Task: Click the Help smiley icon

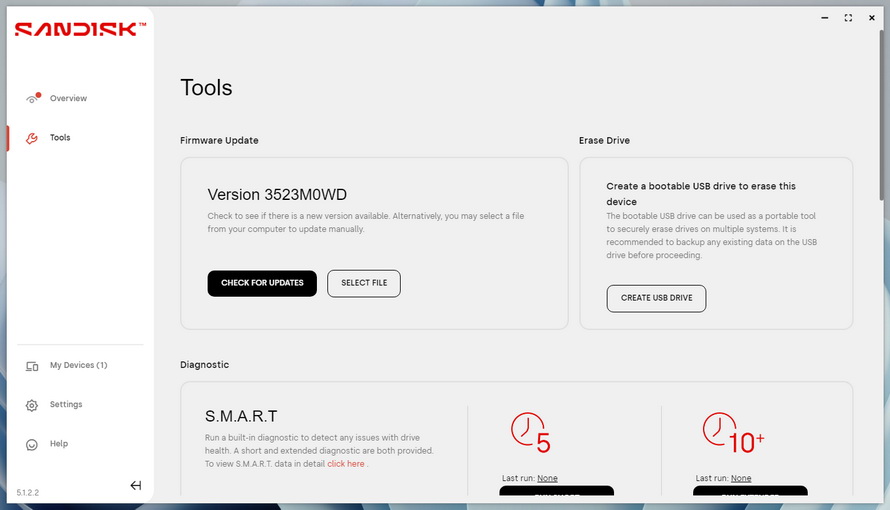Action: pyautogui.click(x=32, y=444)
